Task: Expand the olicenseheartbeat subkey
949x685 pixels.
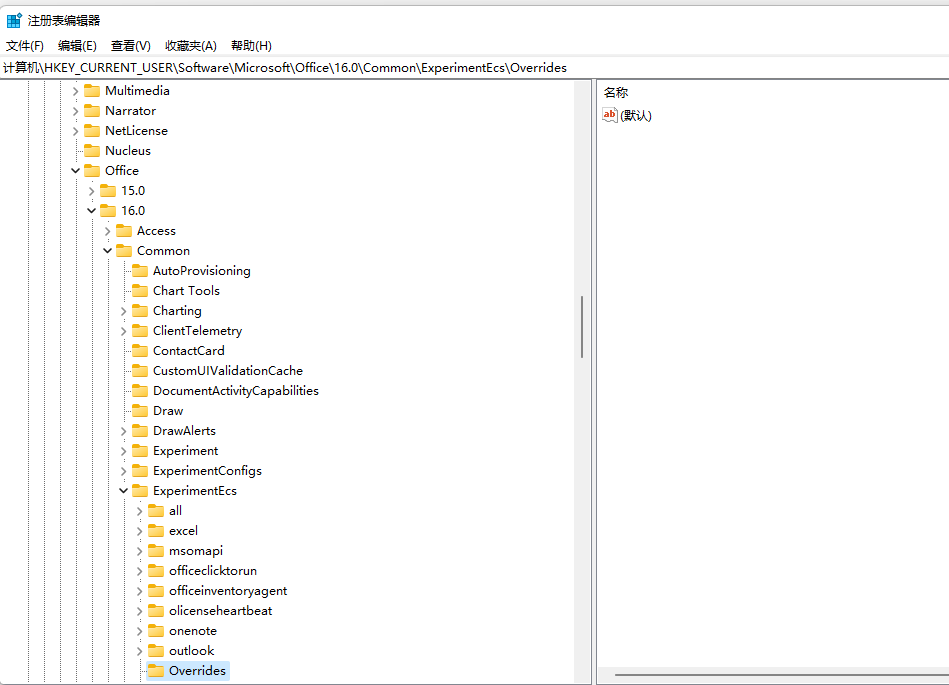Action: [x=139, y=611]
